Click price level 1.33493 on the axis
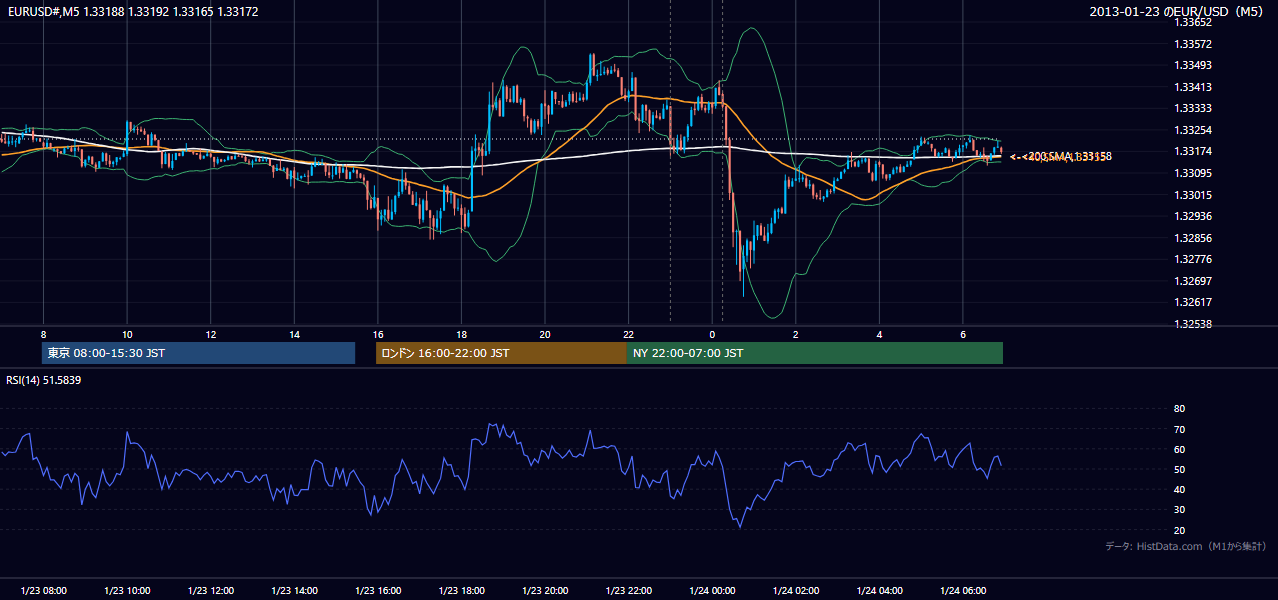The height and width of the screenshot is (600, 1278). click(x=1192, y=65)
